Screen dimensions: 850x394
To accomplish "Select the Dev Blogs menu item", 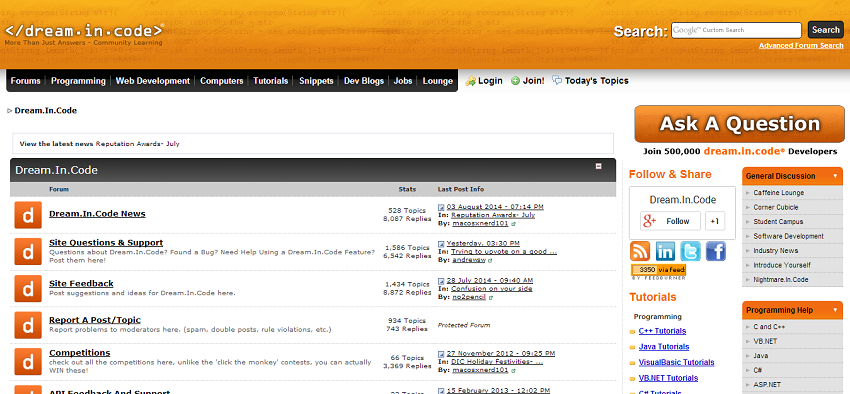I will pyautogui.click(x=364, y=81).
